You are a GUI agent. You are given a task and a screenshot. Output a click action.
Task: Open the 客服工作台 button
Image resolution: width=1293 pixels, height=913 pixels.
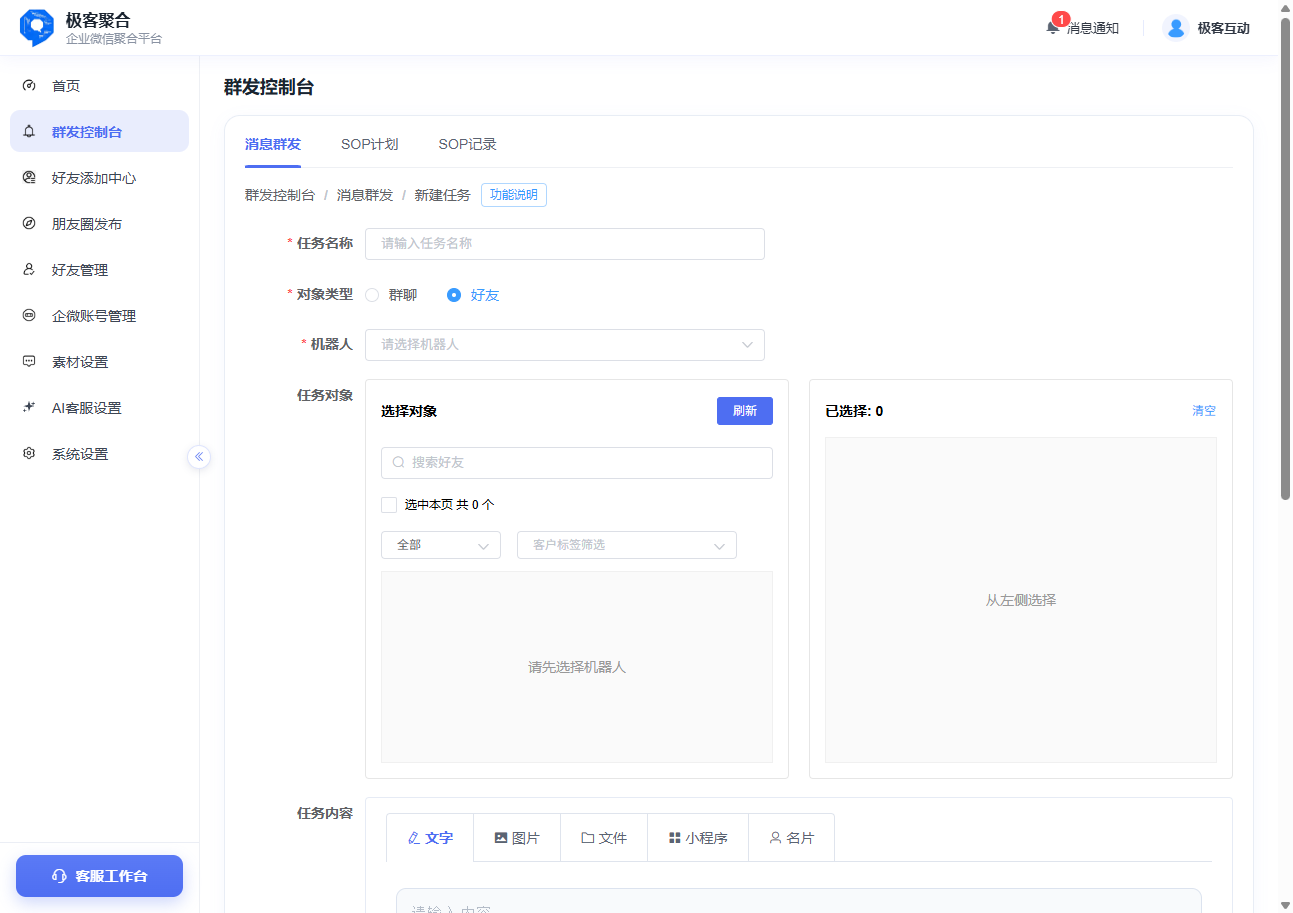(99, 876)
